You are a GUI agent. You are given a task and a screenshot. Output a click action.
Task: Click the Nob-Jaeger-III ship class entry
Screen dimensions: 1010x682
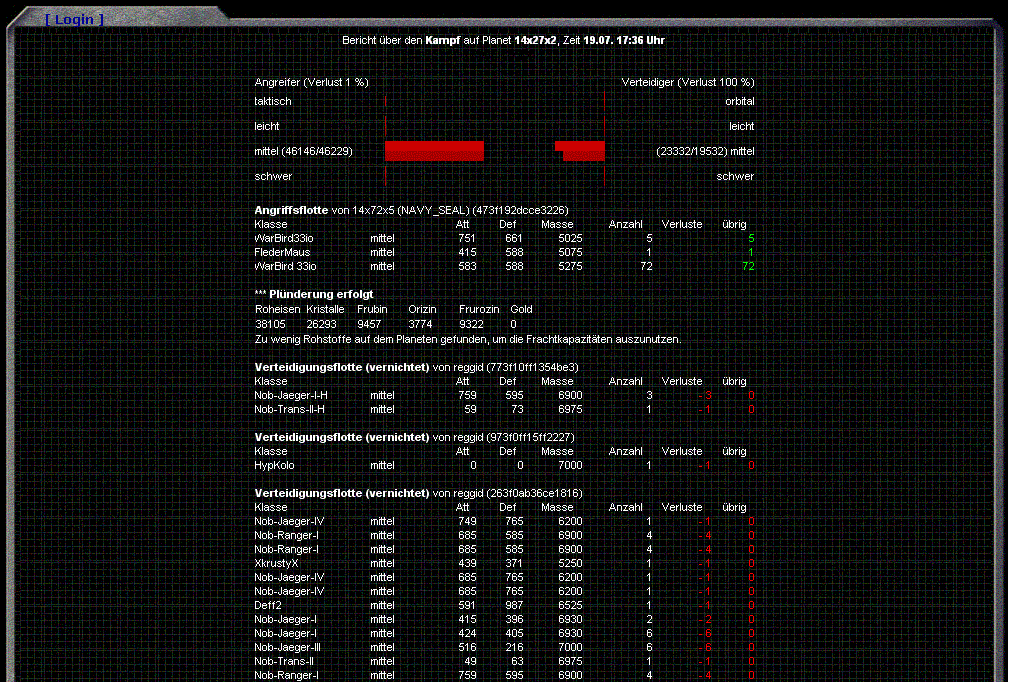click(x=288, y=647)
